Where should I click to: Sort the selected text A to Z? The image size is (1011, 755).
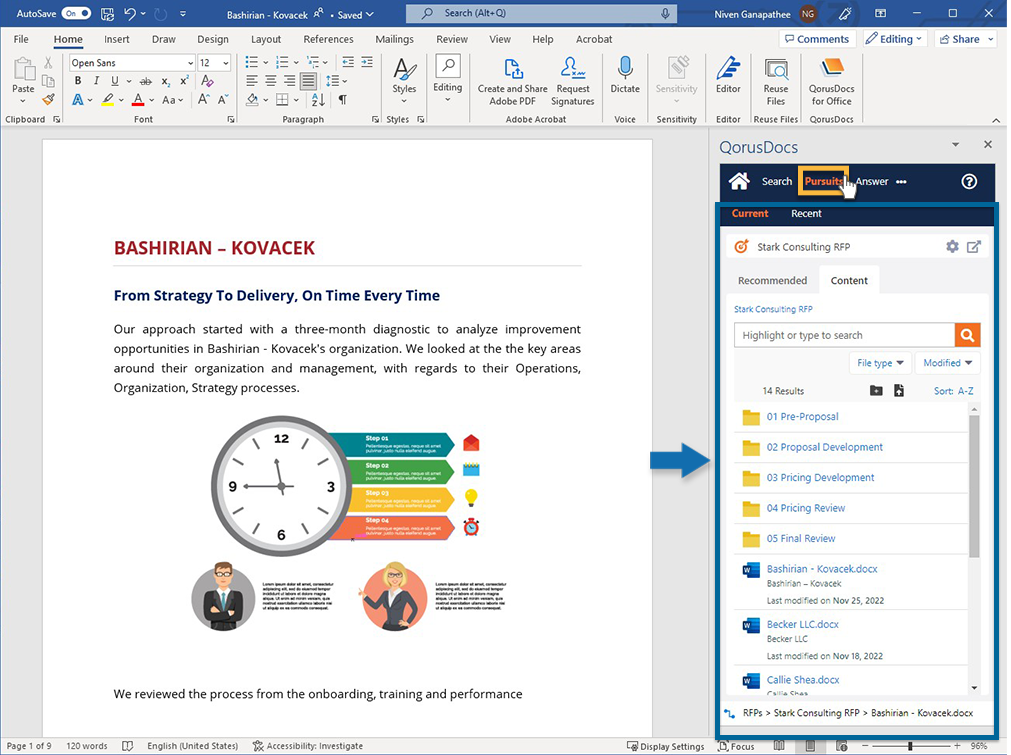318,100
